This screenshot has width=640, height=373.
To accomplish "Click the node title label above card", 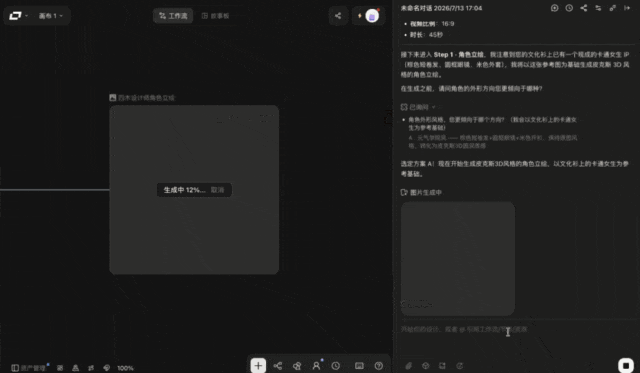I will click(x=142, y=98).
